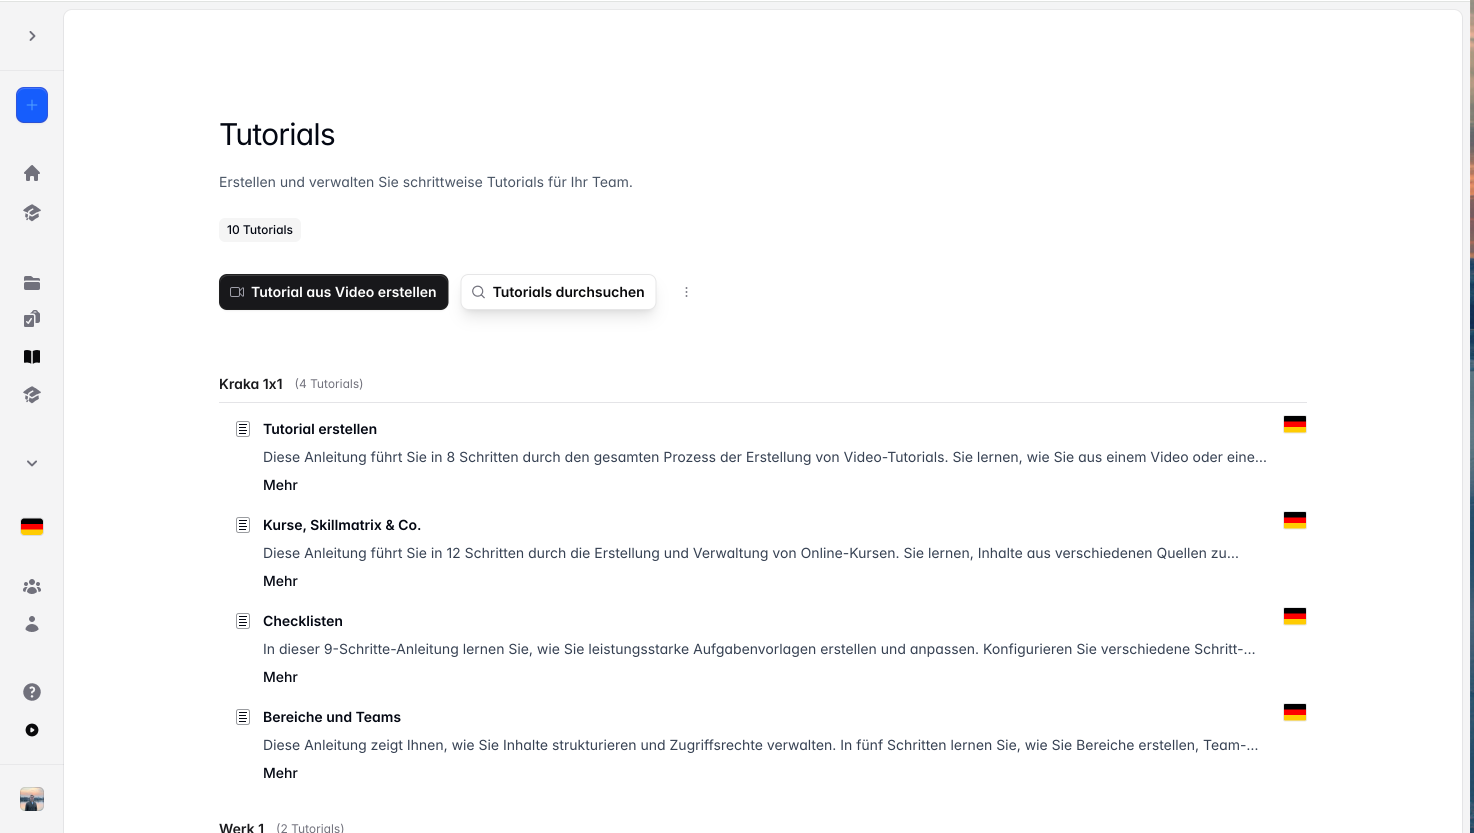Click the single user icon in sidebar

pos(32,624)
